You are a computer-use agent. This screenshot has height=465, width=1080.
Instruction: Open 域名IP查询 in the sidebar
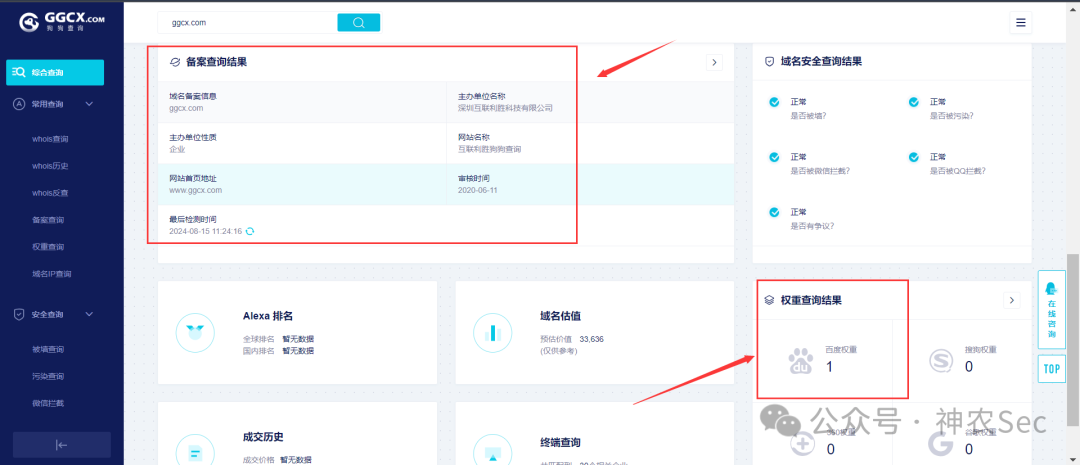tap(52, 273)
